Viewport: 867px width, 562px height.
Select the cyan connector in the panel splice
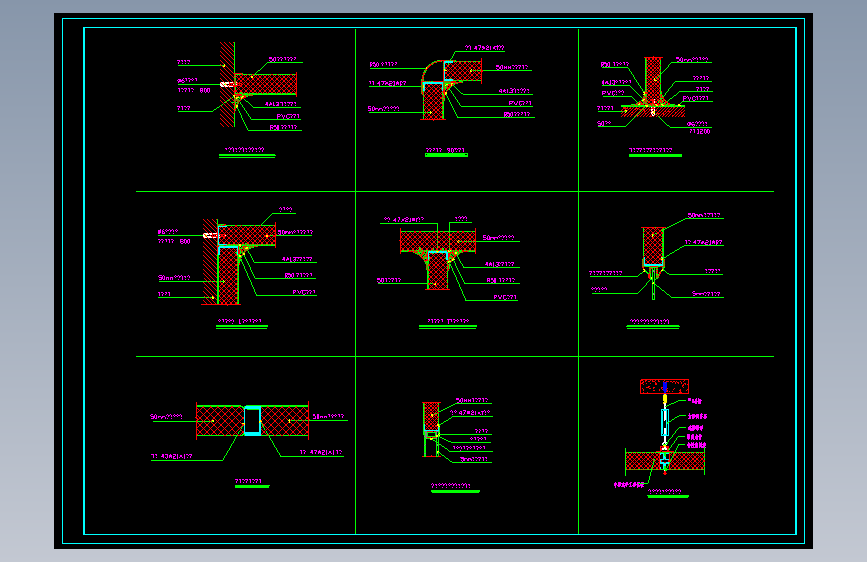[253, 421]
